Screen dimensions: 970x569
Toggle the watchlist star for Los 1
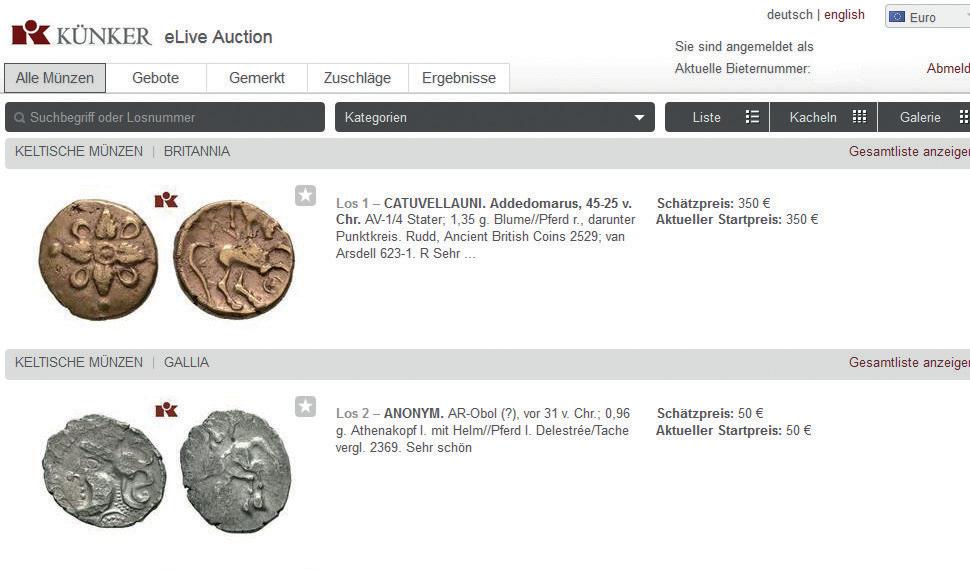(305, 196)
